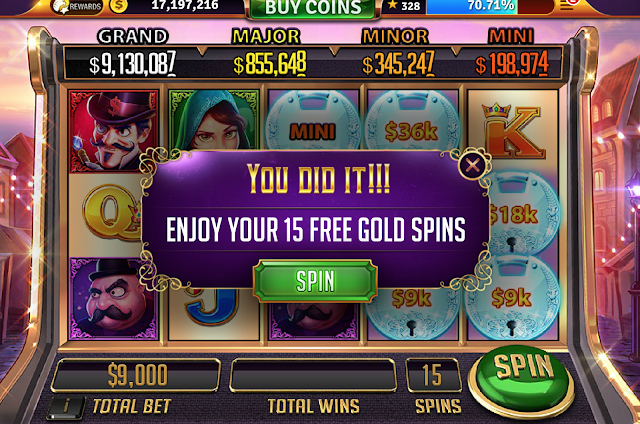640x424 pixels.
Task: Open the hamburger menu icon
Action: point(567,5)
